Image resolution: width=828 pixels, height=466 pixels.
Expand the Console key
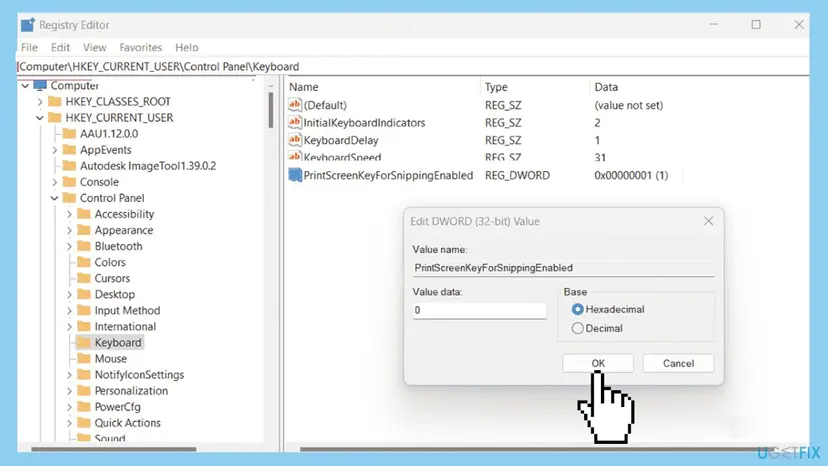tap(54, 182)
